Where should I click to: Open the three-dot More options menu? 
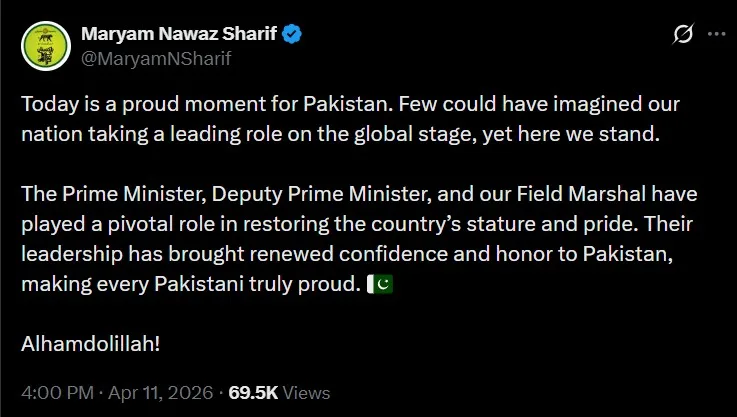715,35
